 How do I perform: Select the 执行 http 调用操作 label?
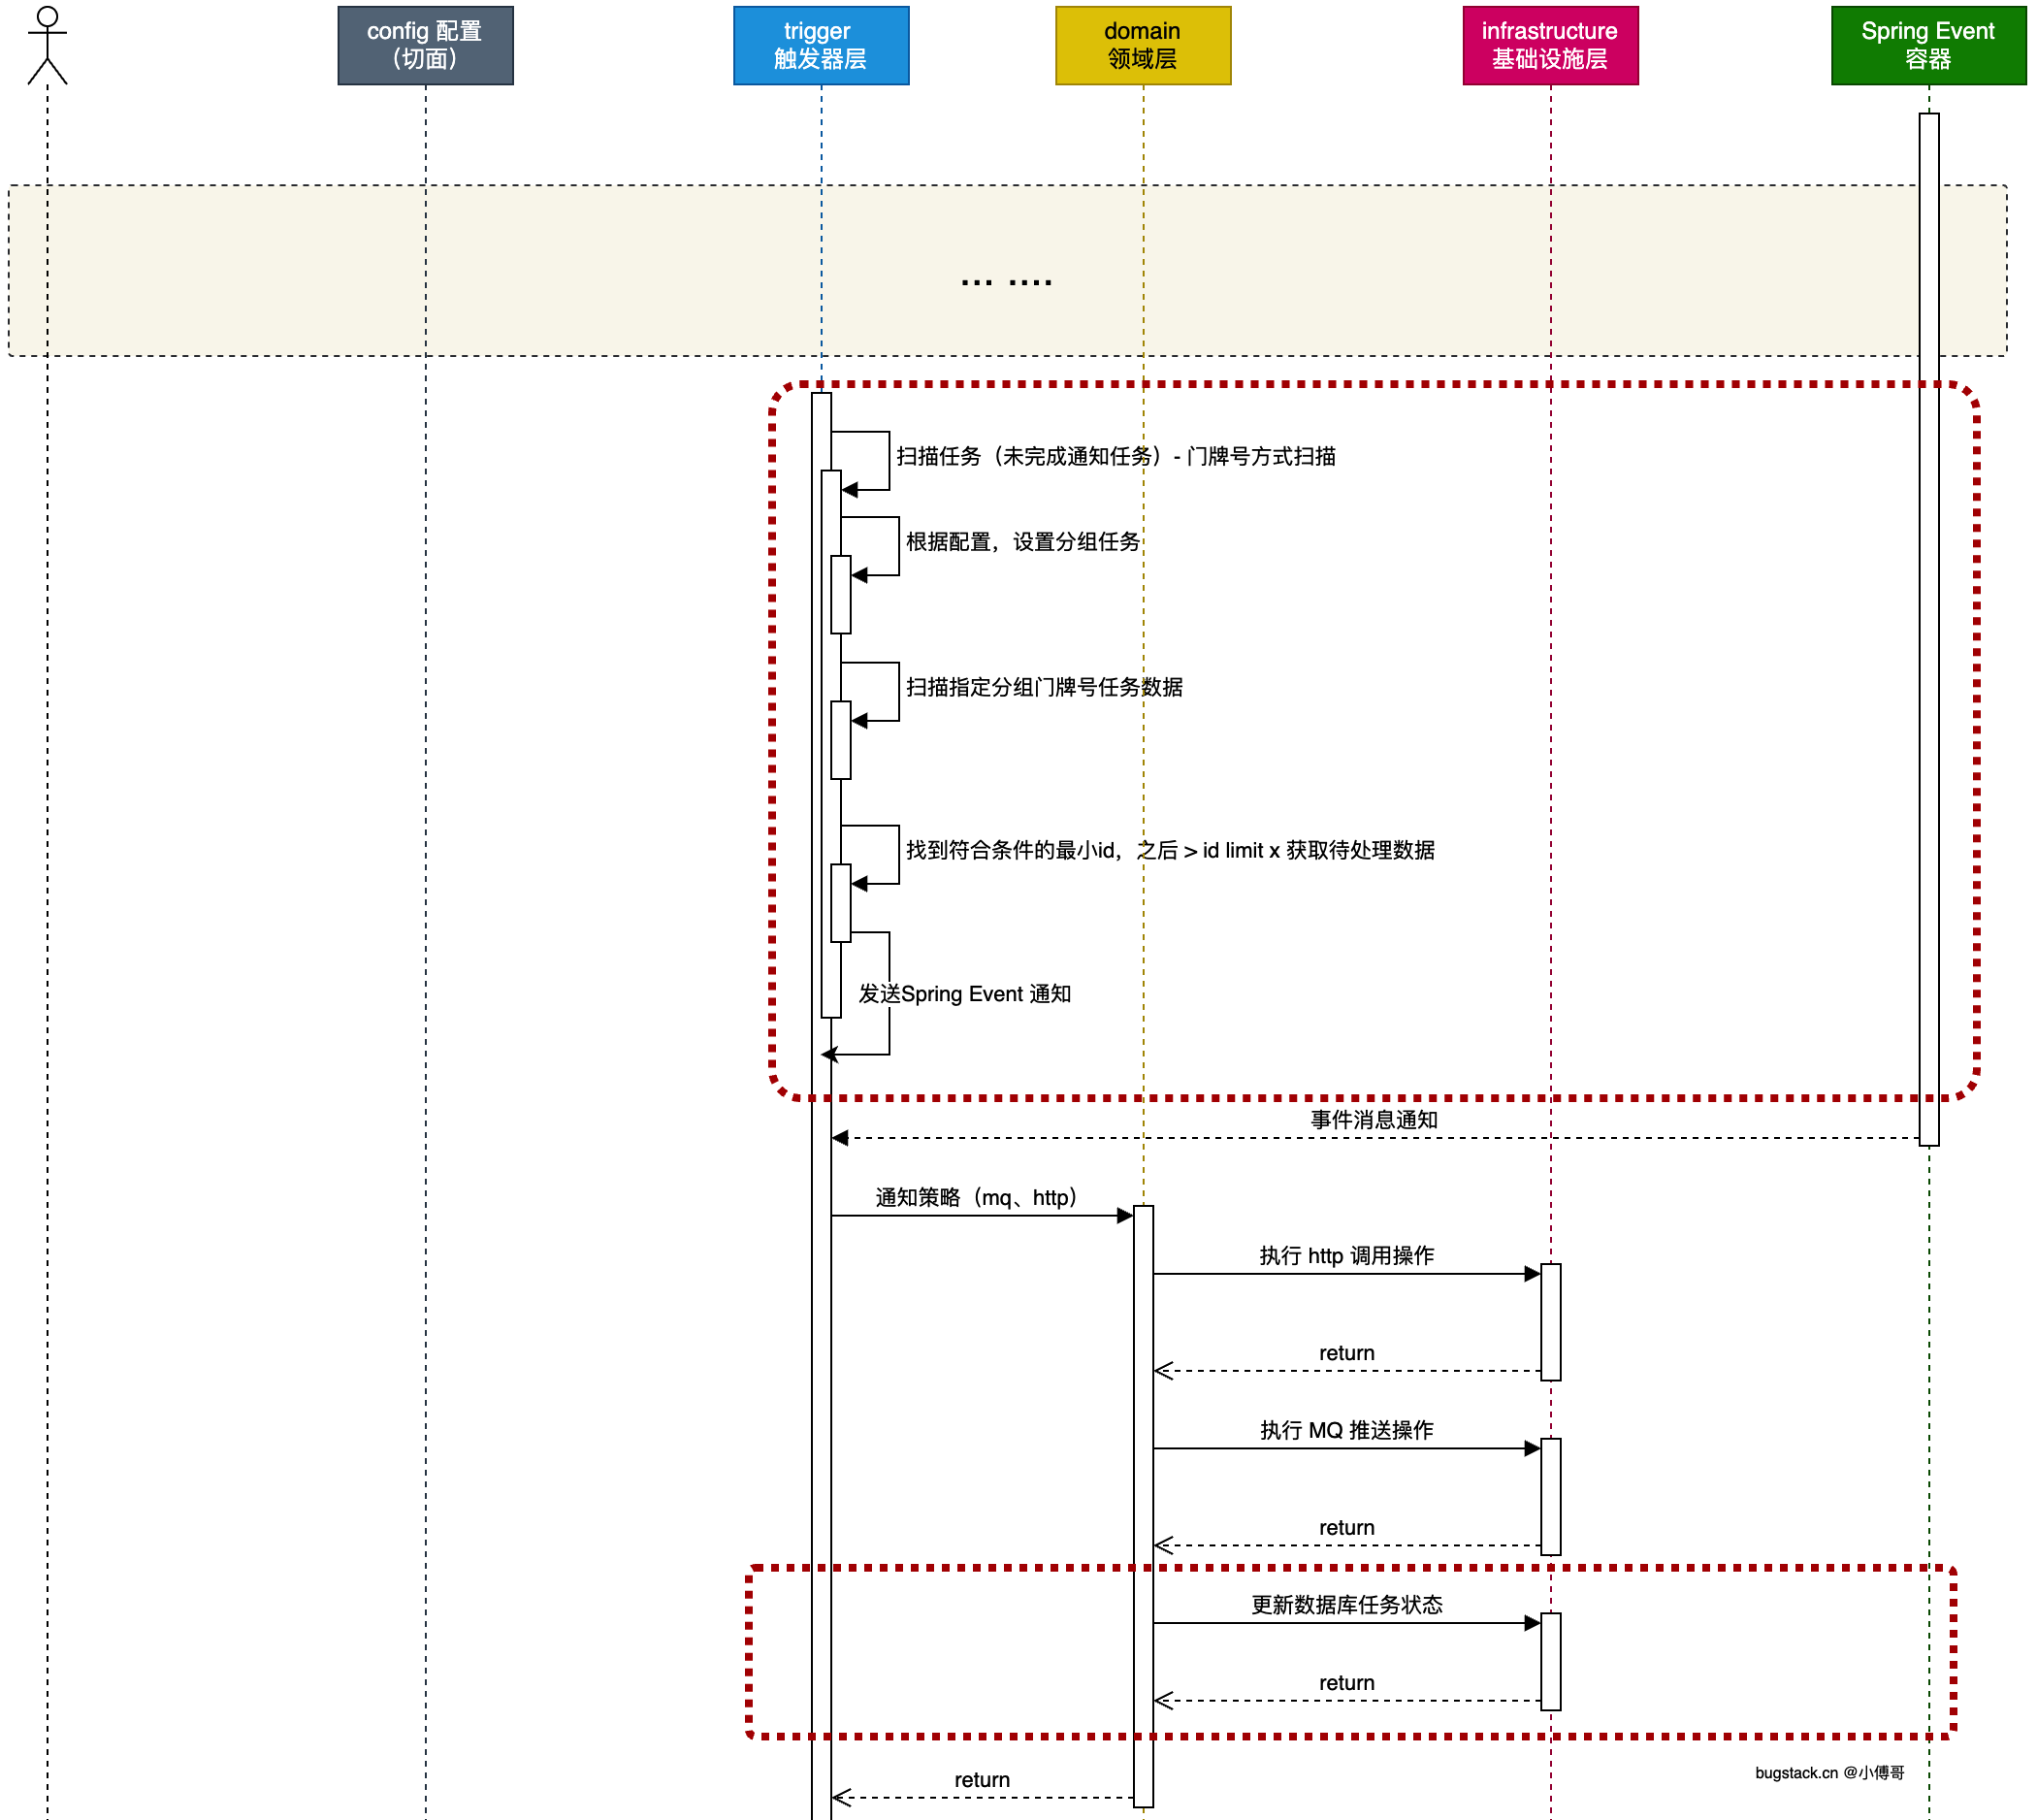(1346, 1255)
